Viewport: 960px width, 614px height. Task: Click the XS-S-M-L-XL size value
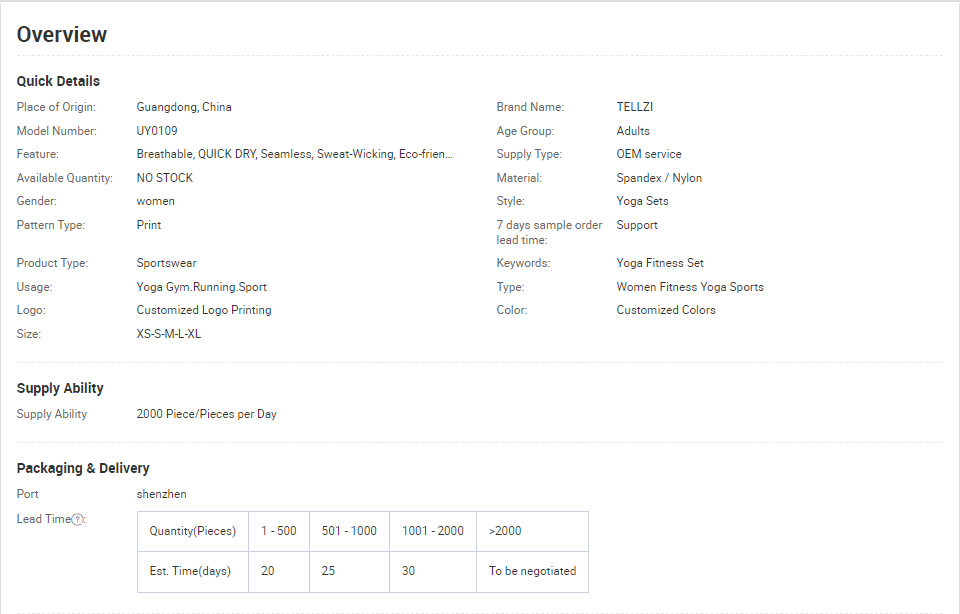tap(168, 334)
